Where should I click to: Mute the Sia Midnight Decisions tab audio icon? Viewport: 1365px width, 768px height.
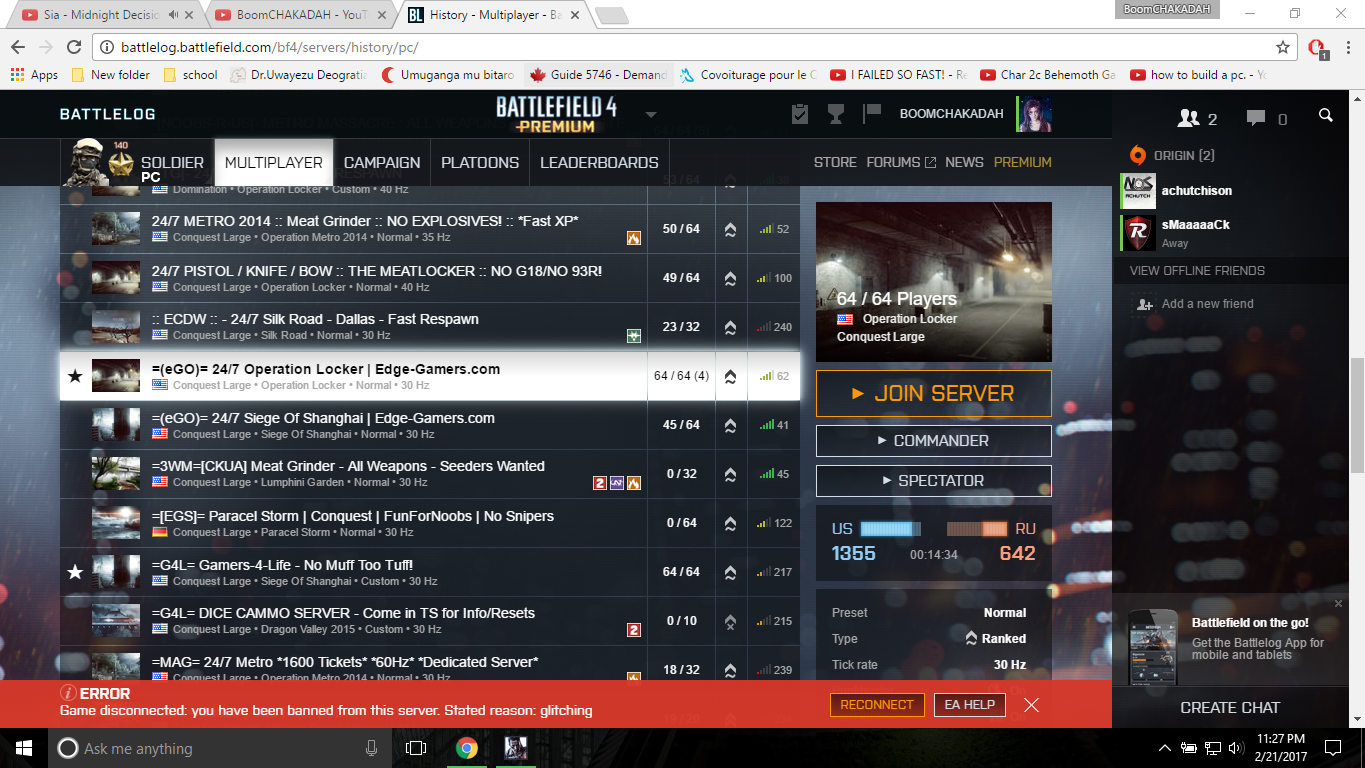click(x=174, y=15)
